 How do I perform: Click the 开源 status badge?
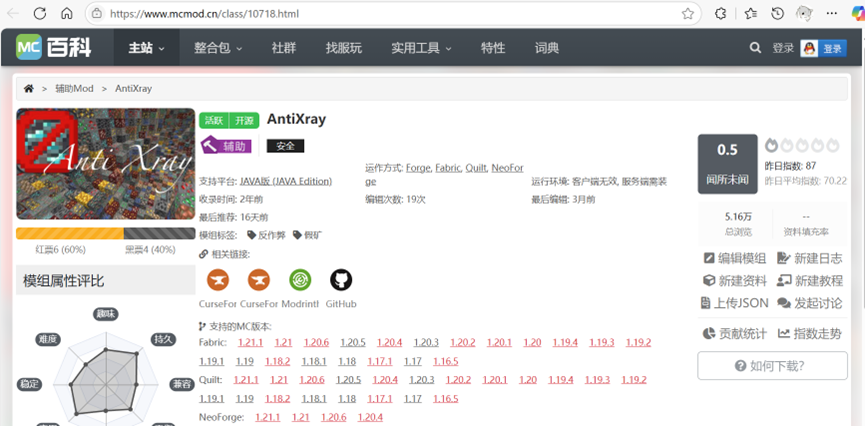244,120
